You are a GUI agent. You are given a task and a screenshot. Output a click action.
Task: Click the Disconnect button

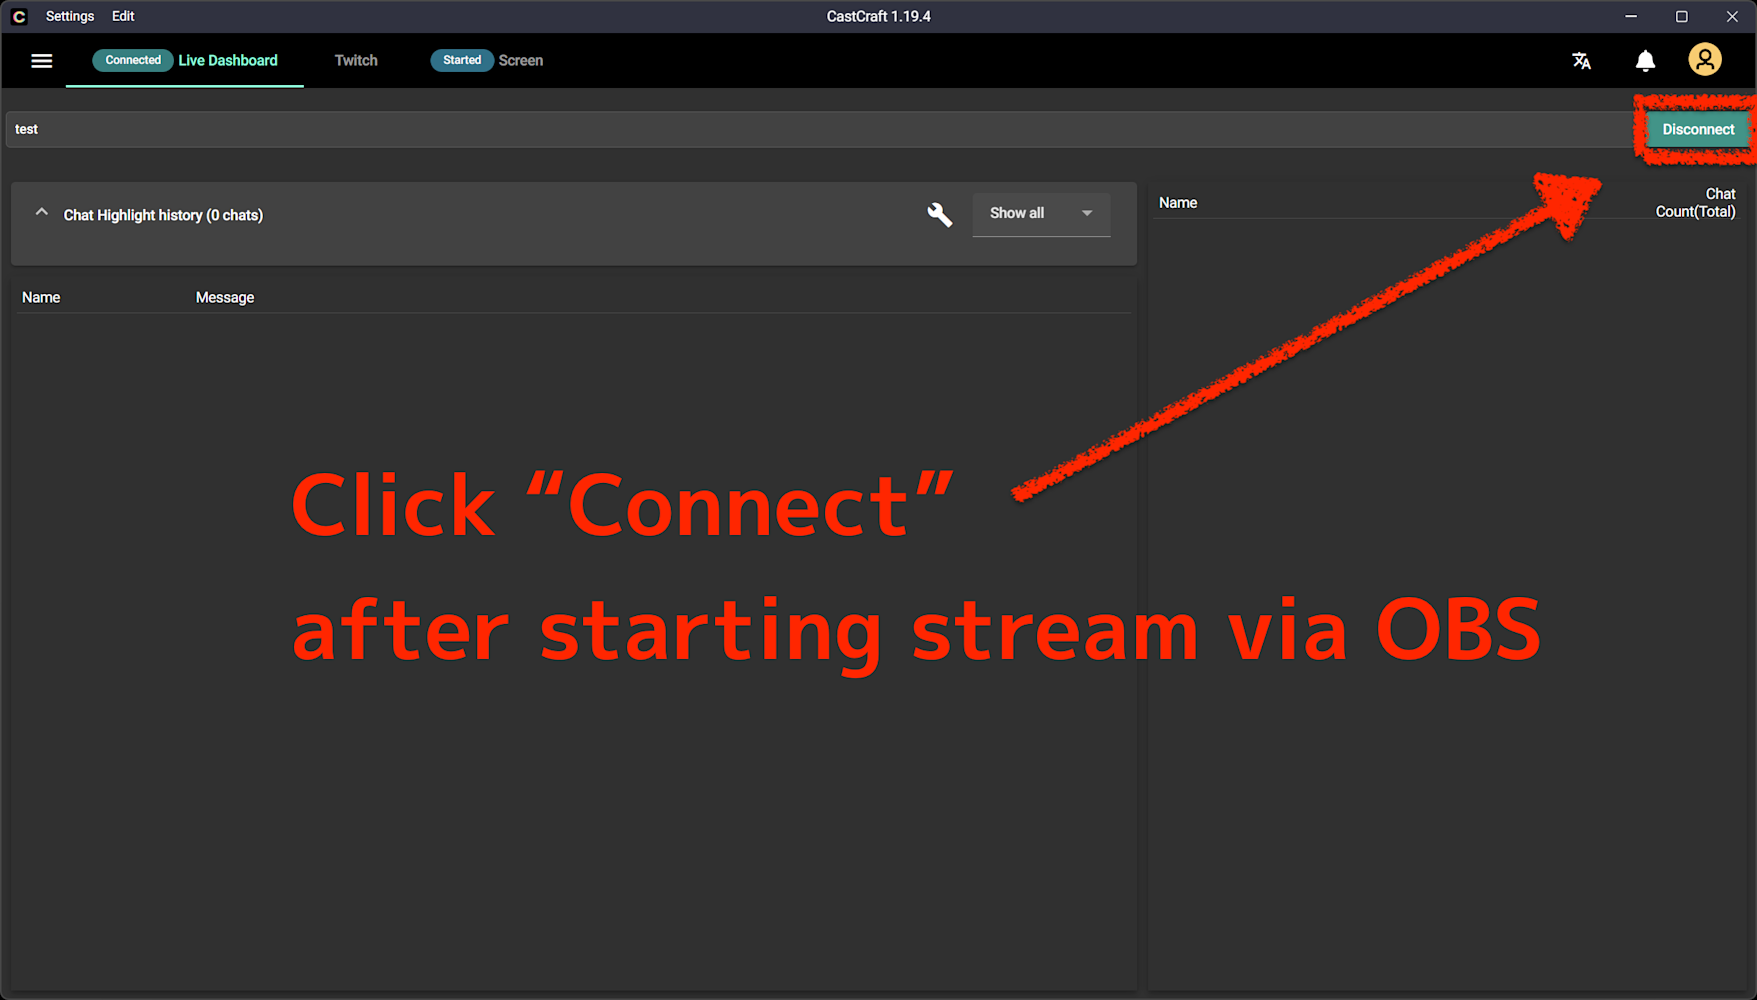pos(1698,129)
